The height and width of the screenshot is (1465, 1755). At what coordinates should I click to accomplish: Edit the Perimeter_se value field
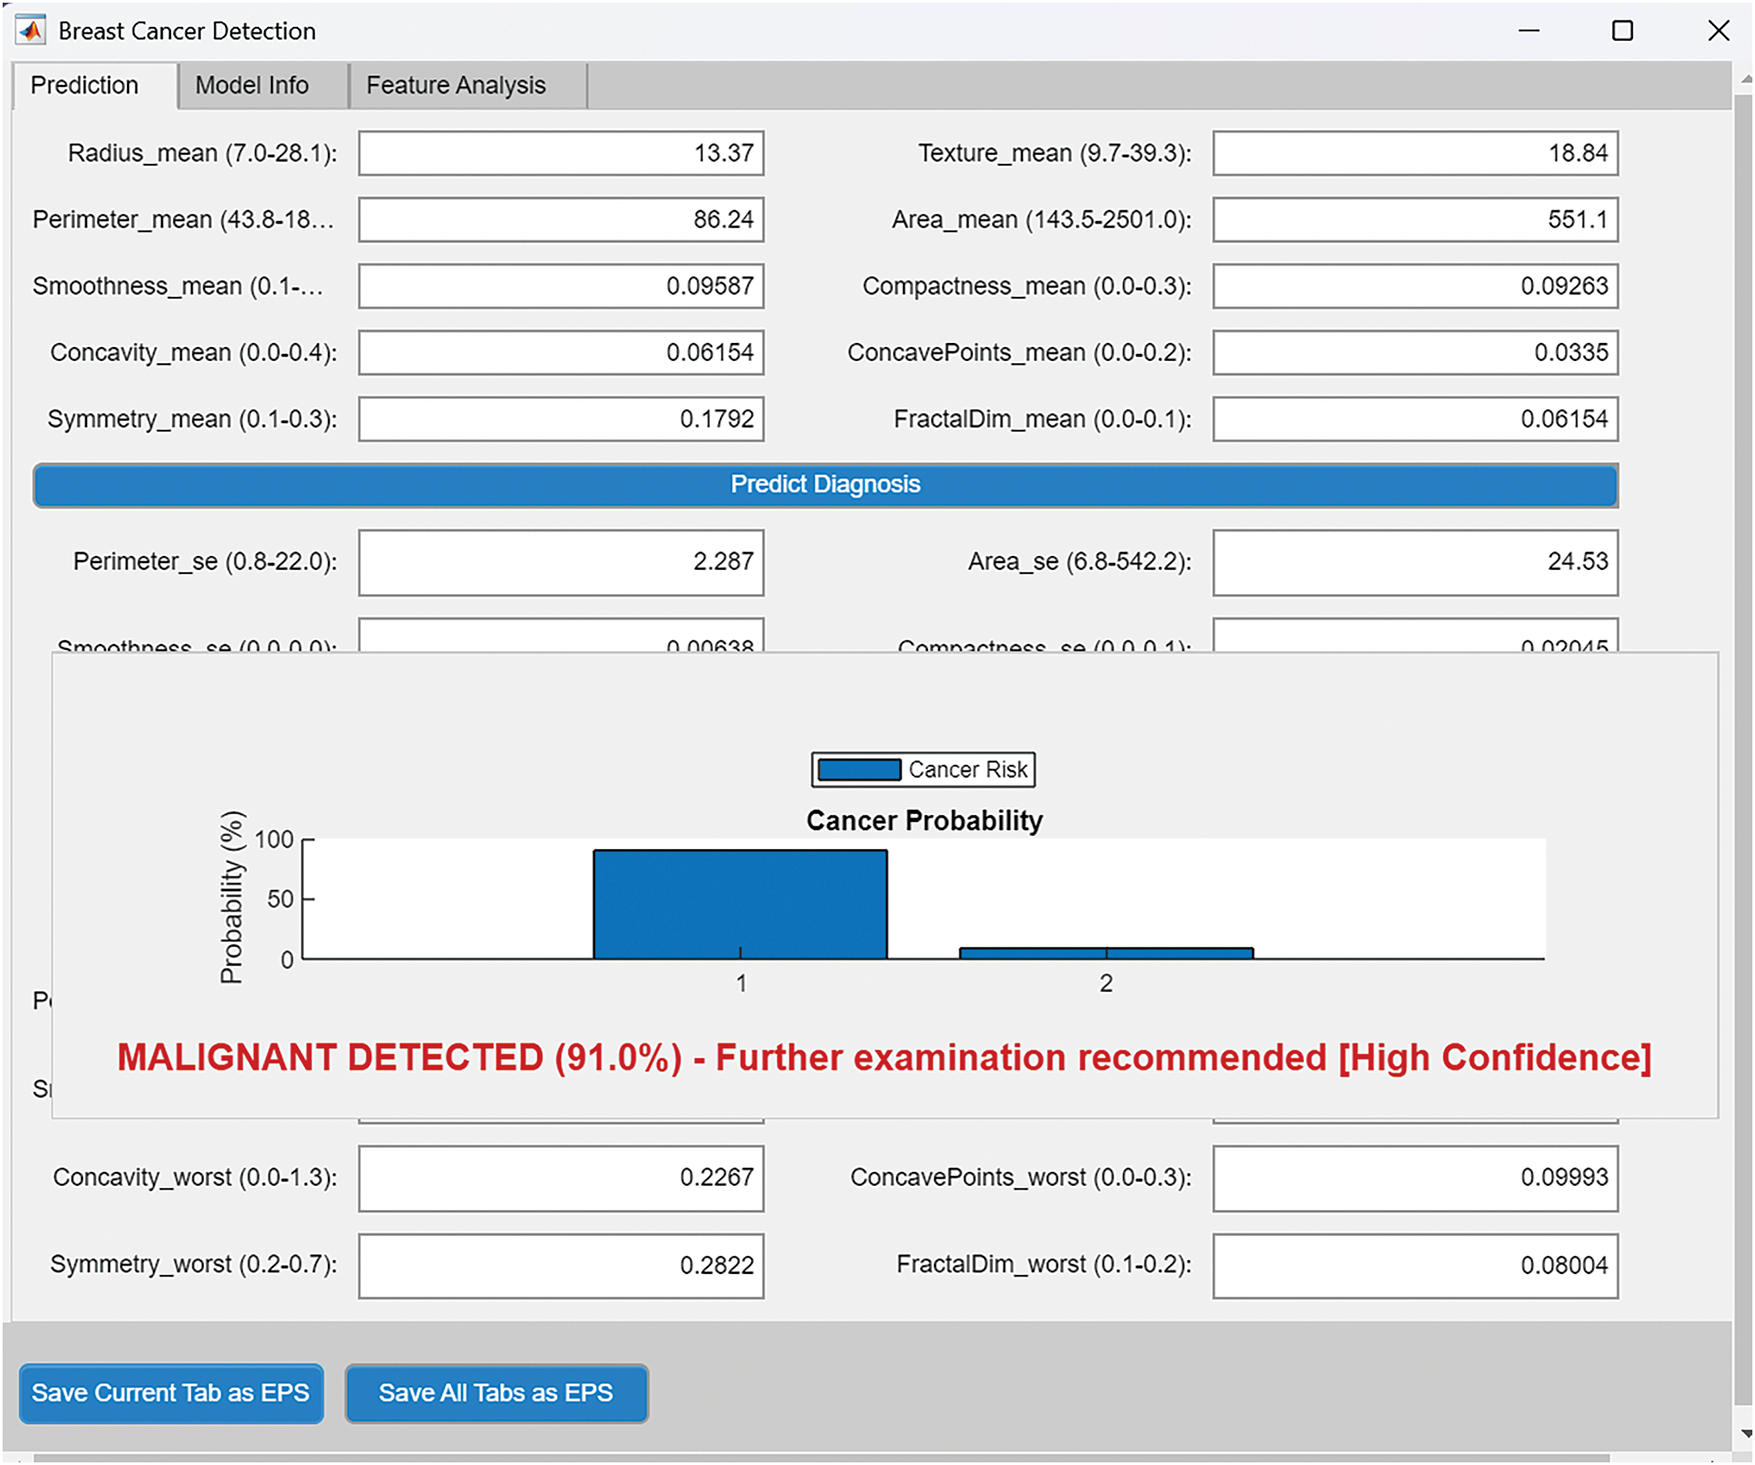point(561,562)
